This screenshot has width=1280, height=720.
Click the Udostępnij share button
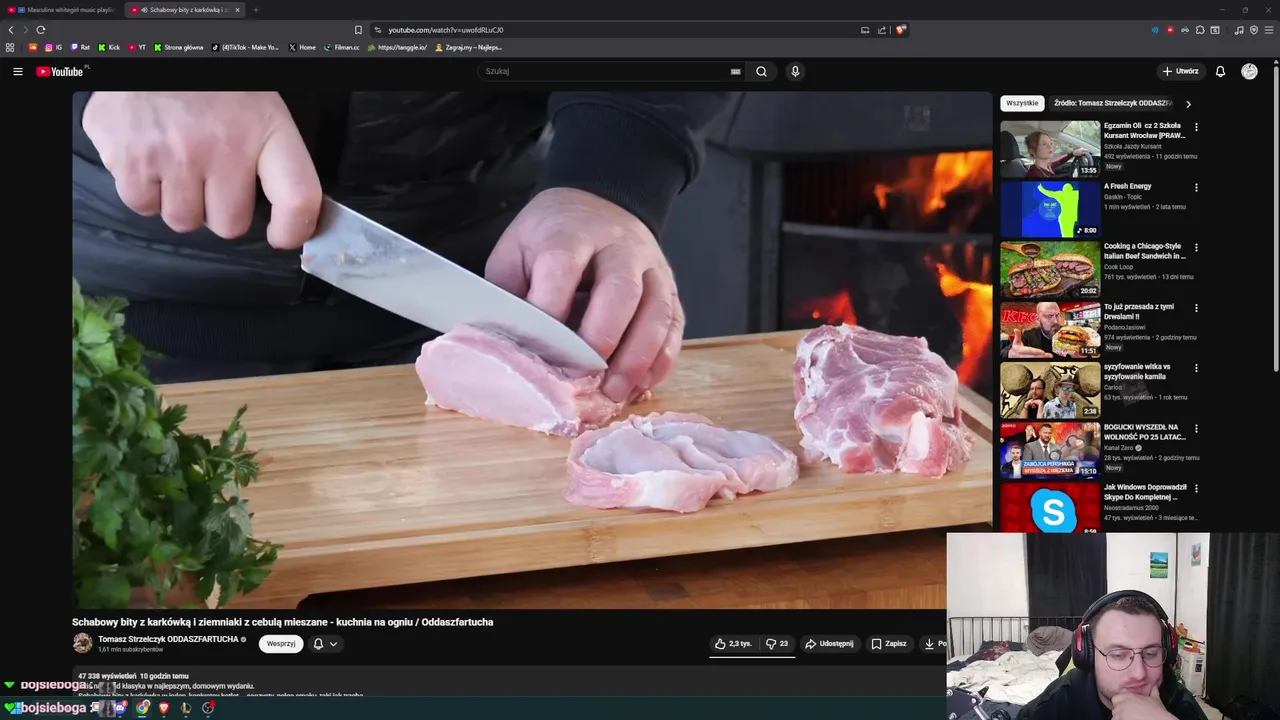point(829,644)
